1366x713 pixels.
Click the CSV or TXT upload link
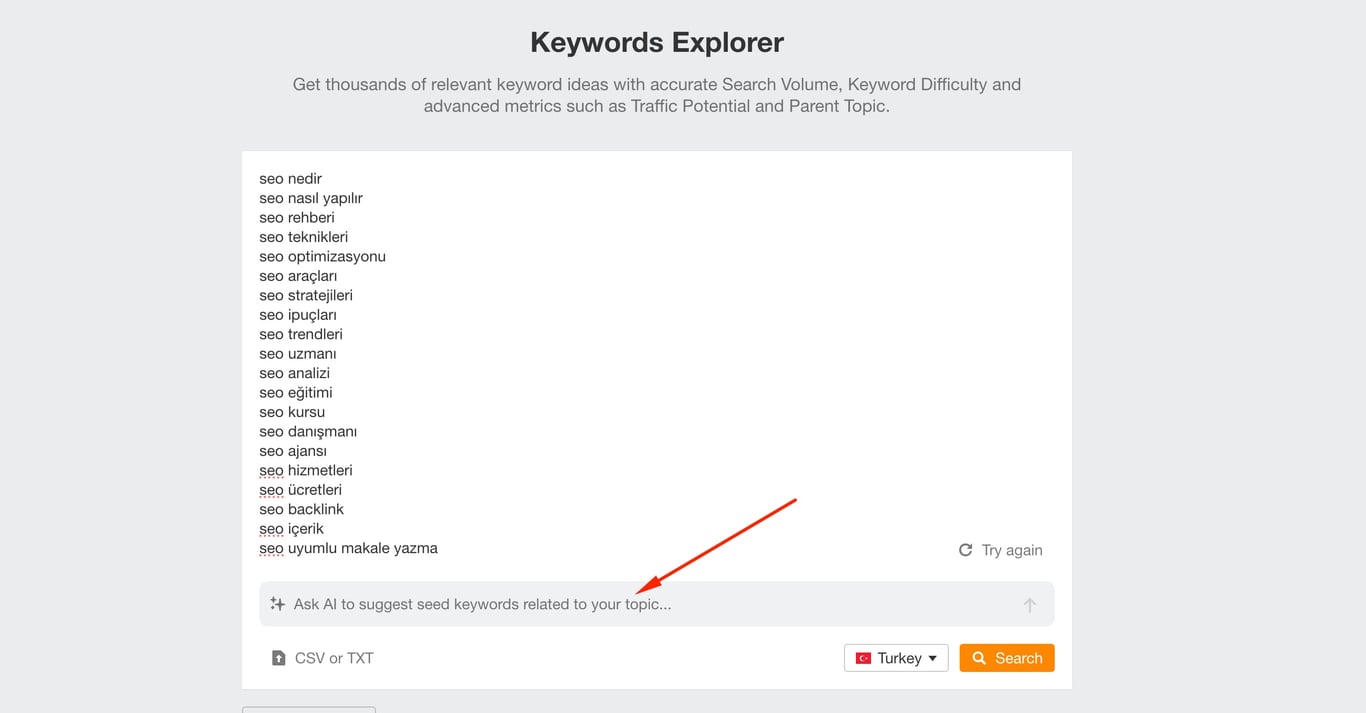point(334,658)
